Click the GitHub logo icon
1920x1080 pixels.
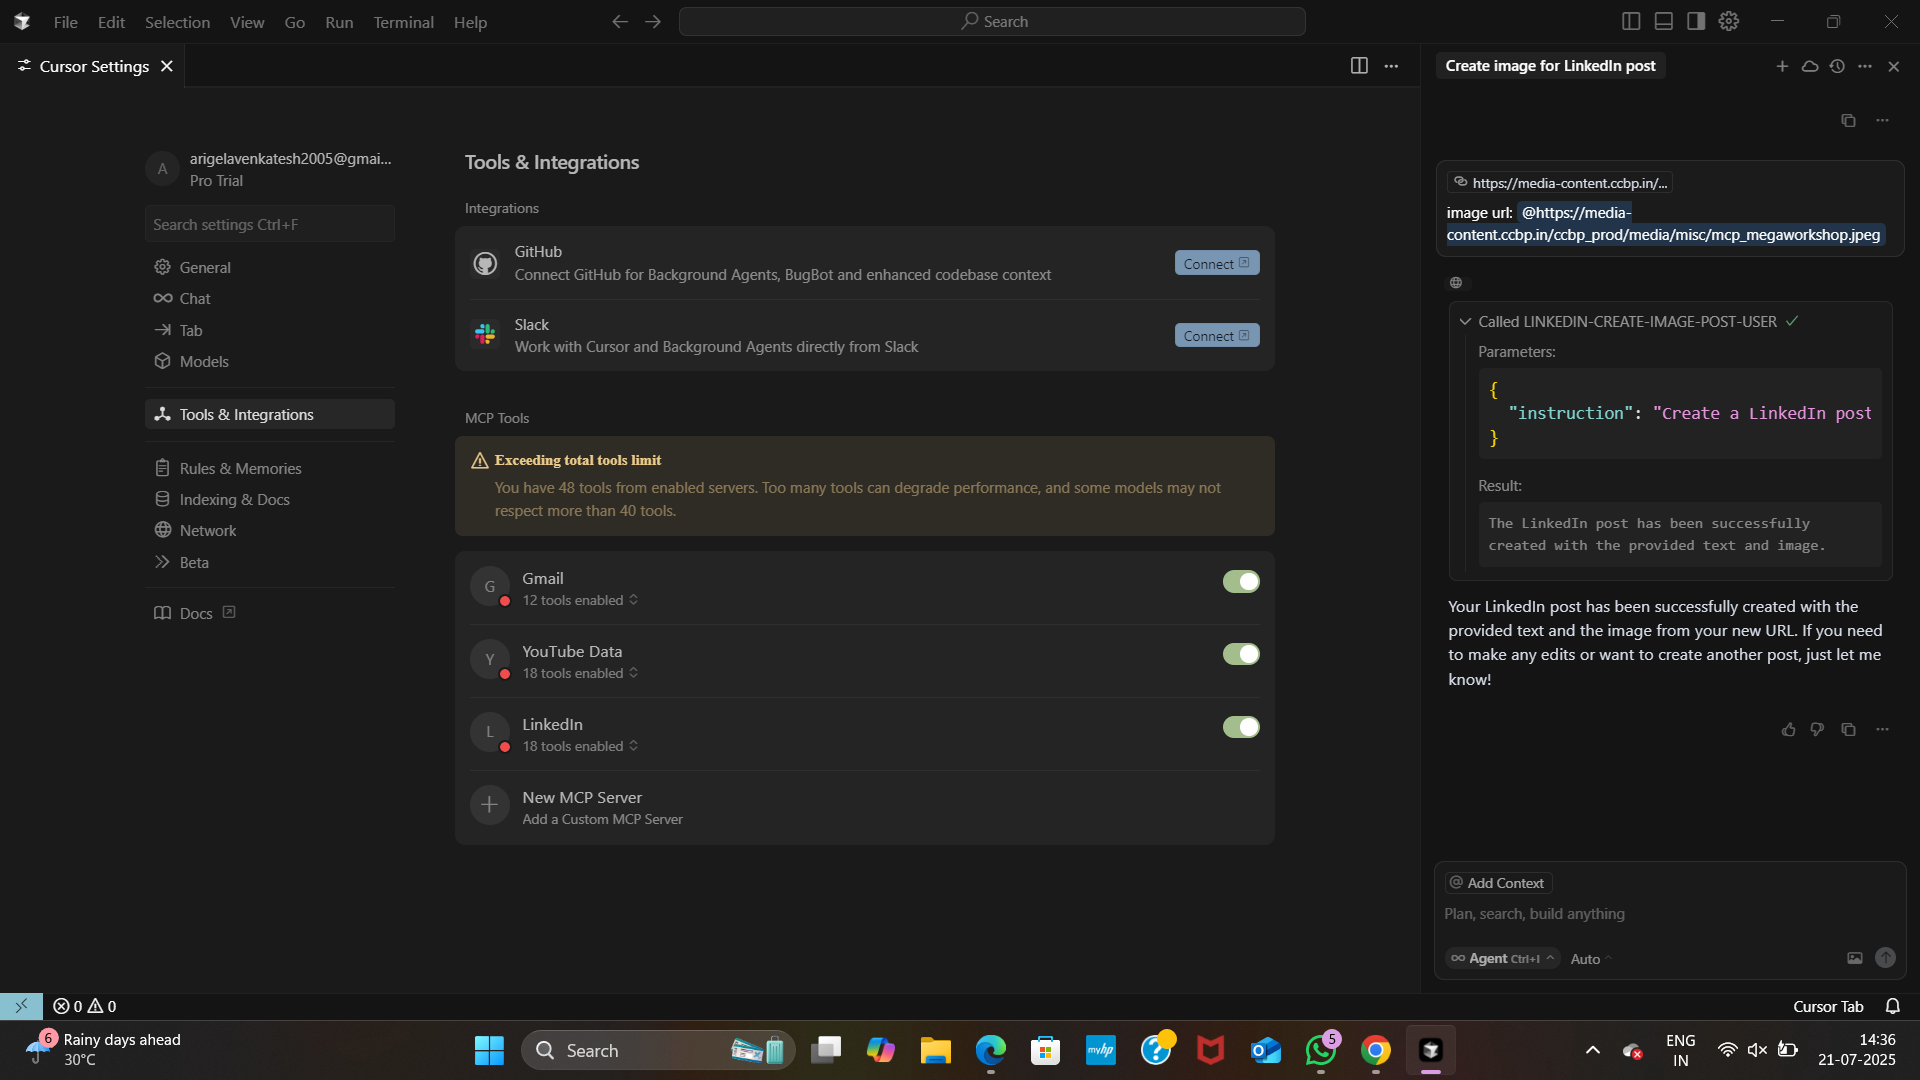[485, 263]
